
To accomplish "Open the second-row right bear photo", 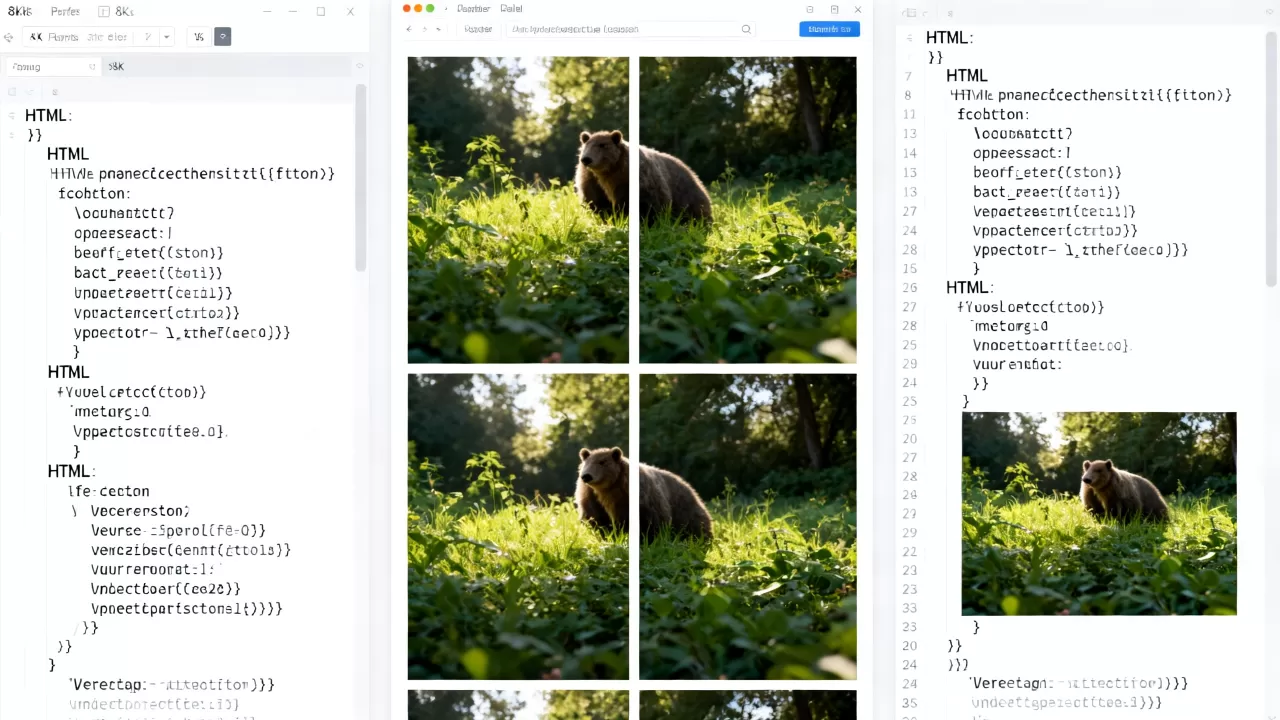I will click(748, 527).
